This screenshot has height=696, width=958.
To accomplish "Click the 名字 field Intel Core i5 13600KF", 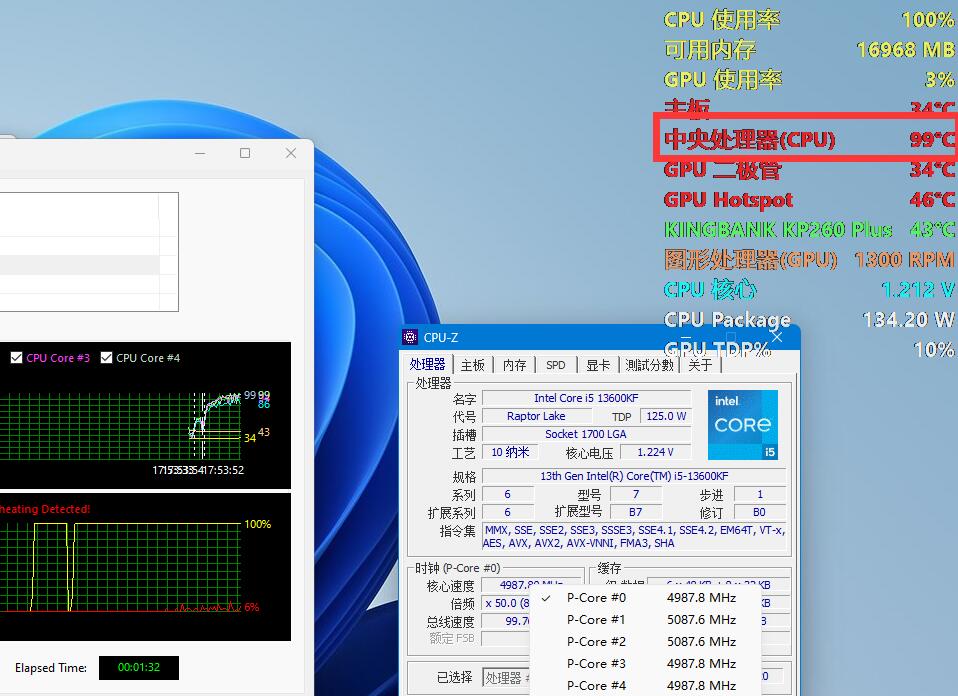I will click(x=587, y=398).
